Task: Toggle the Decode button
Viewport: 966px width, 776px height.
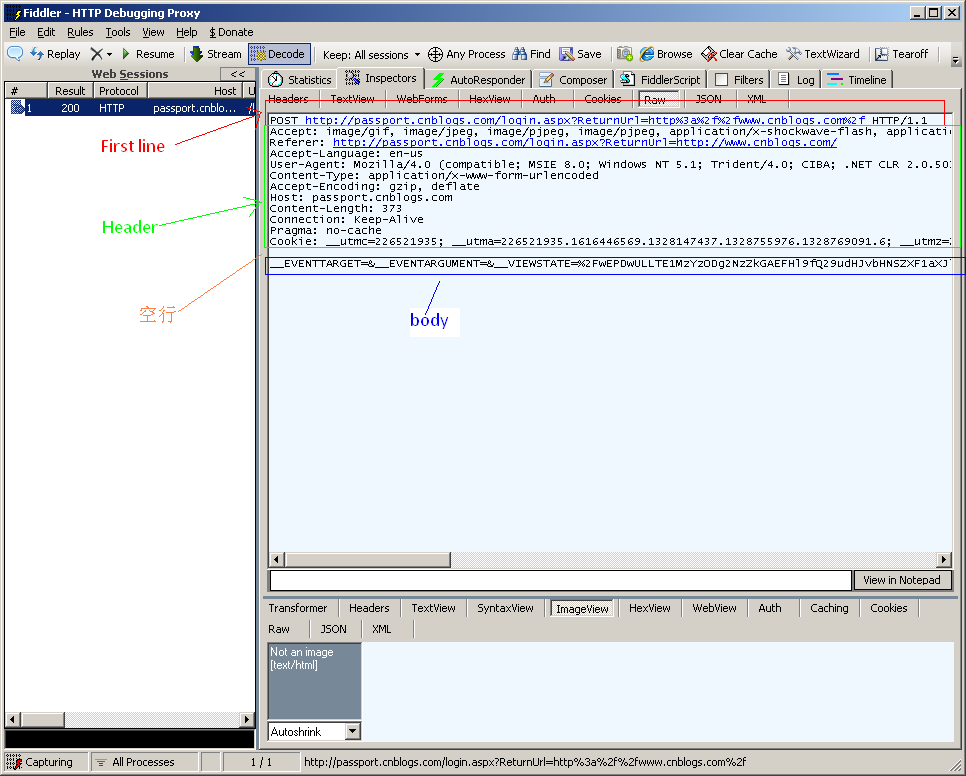Action: point(279,54)
